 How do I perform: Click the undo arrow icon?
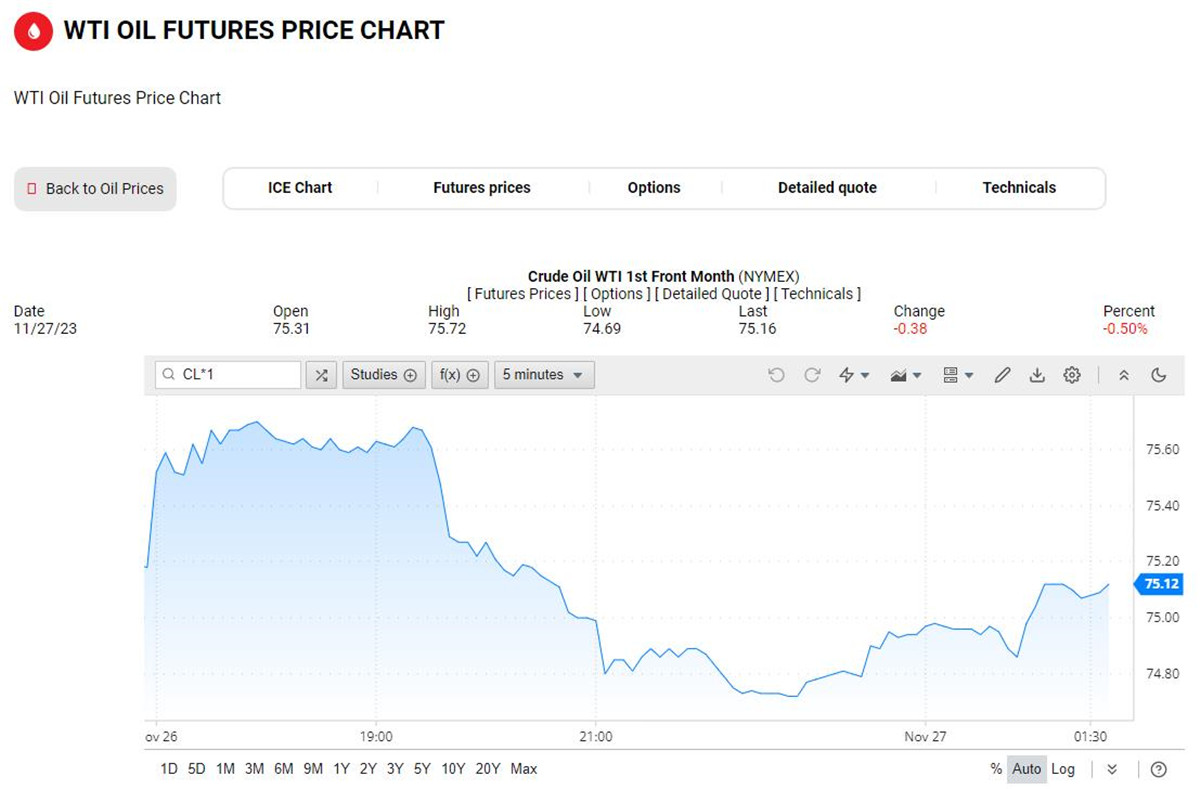click(x=776, y=375)
